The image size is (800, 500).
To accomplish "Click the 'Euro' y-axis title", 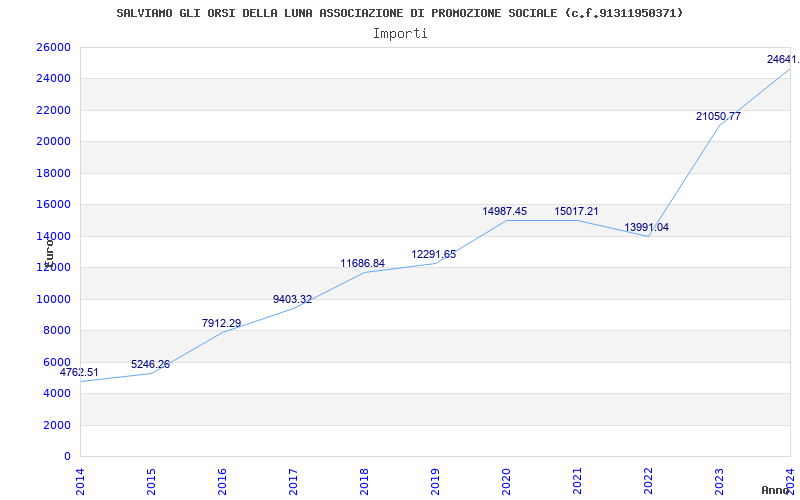I will coord(49,253).
